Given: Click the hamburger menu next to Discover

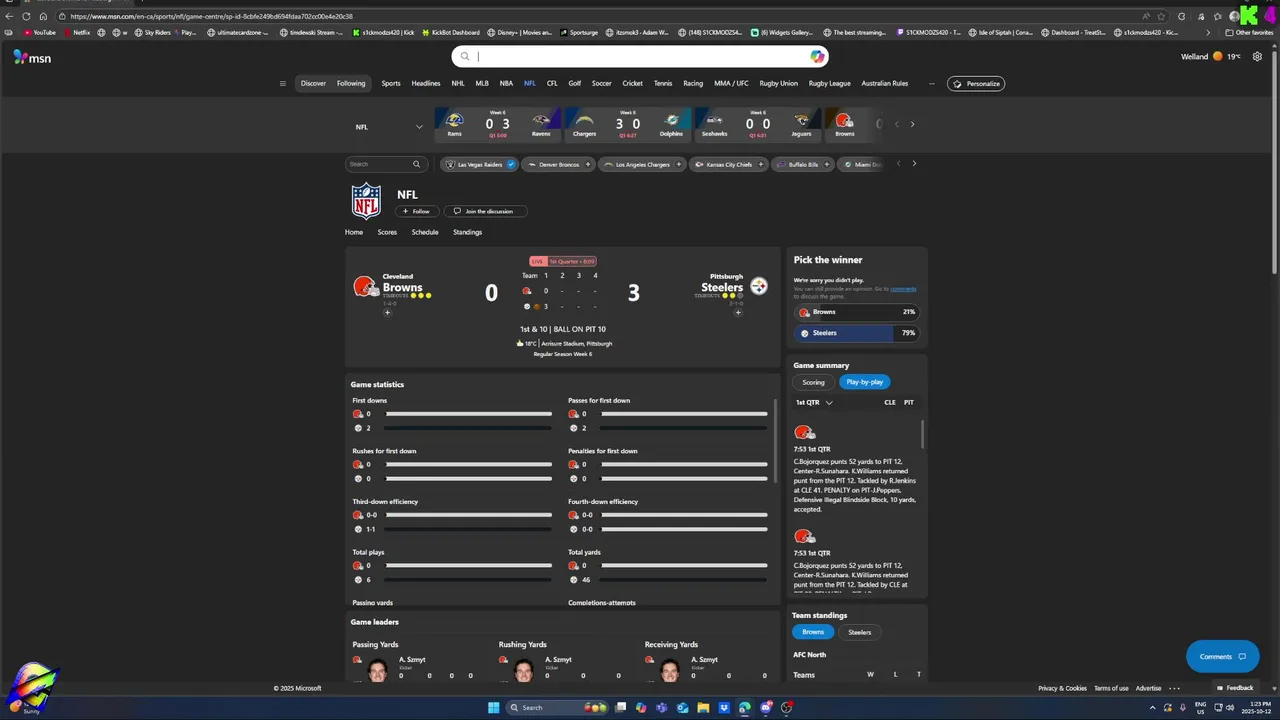Looking at the screenshot, I should (283, 84).
